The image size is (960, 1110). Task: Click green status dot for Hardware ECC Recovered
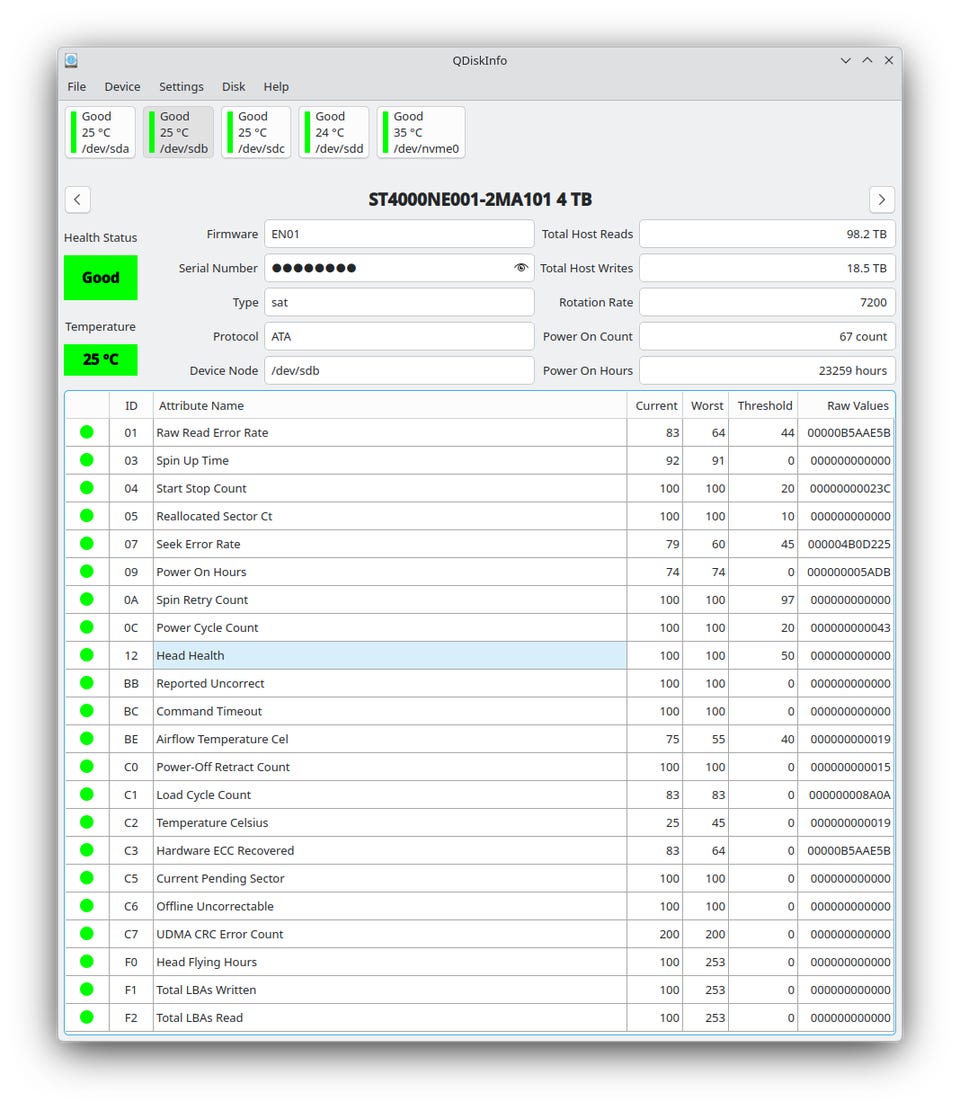86,849
